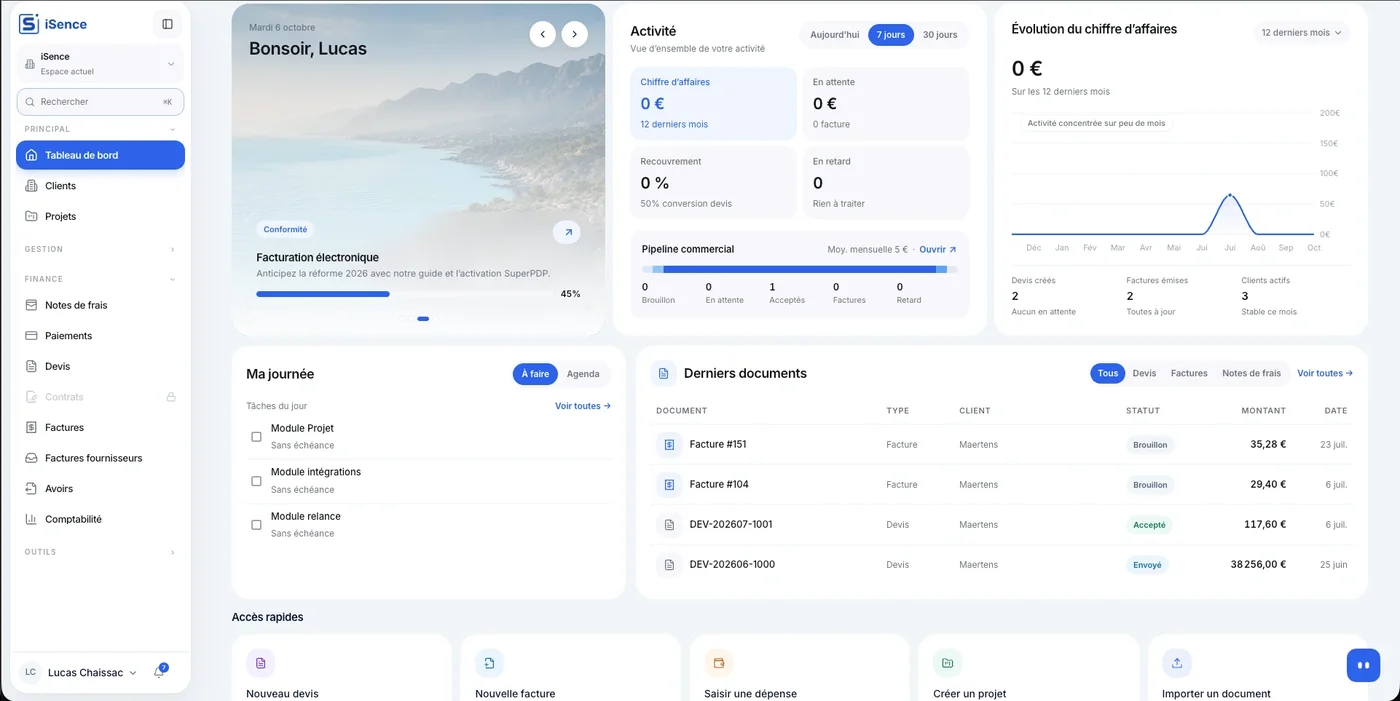Click the Saisir une dépense icon
Viewport: 1400px width, 701px height.
click(719, 663)
